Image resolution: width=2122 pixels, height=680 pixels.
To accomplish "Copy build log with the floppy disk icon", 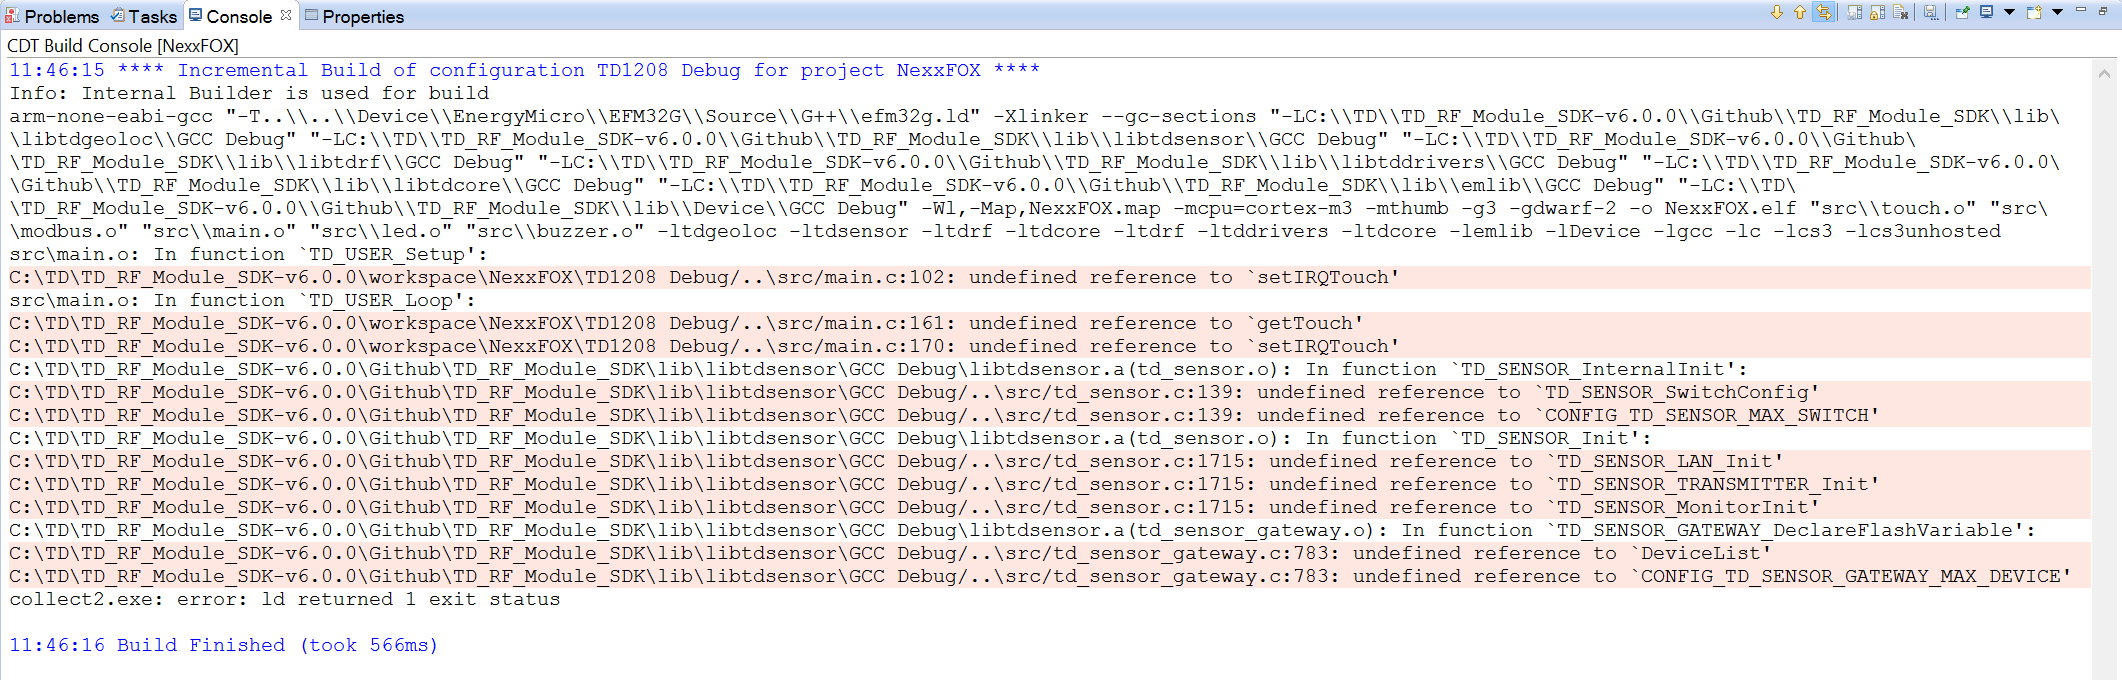I will point(1931,12).
